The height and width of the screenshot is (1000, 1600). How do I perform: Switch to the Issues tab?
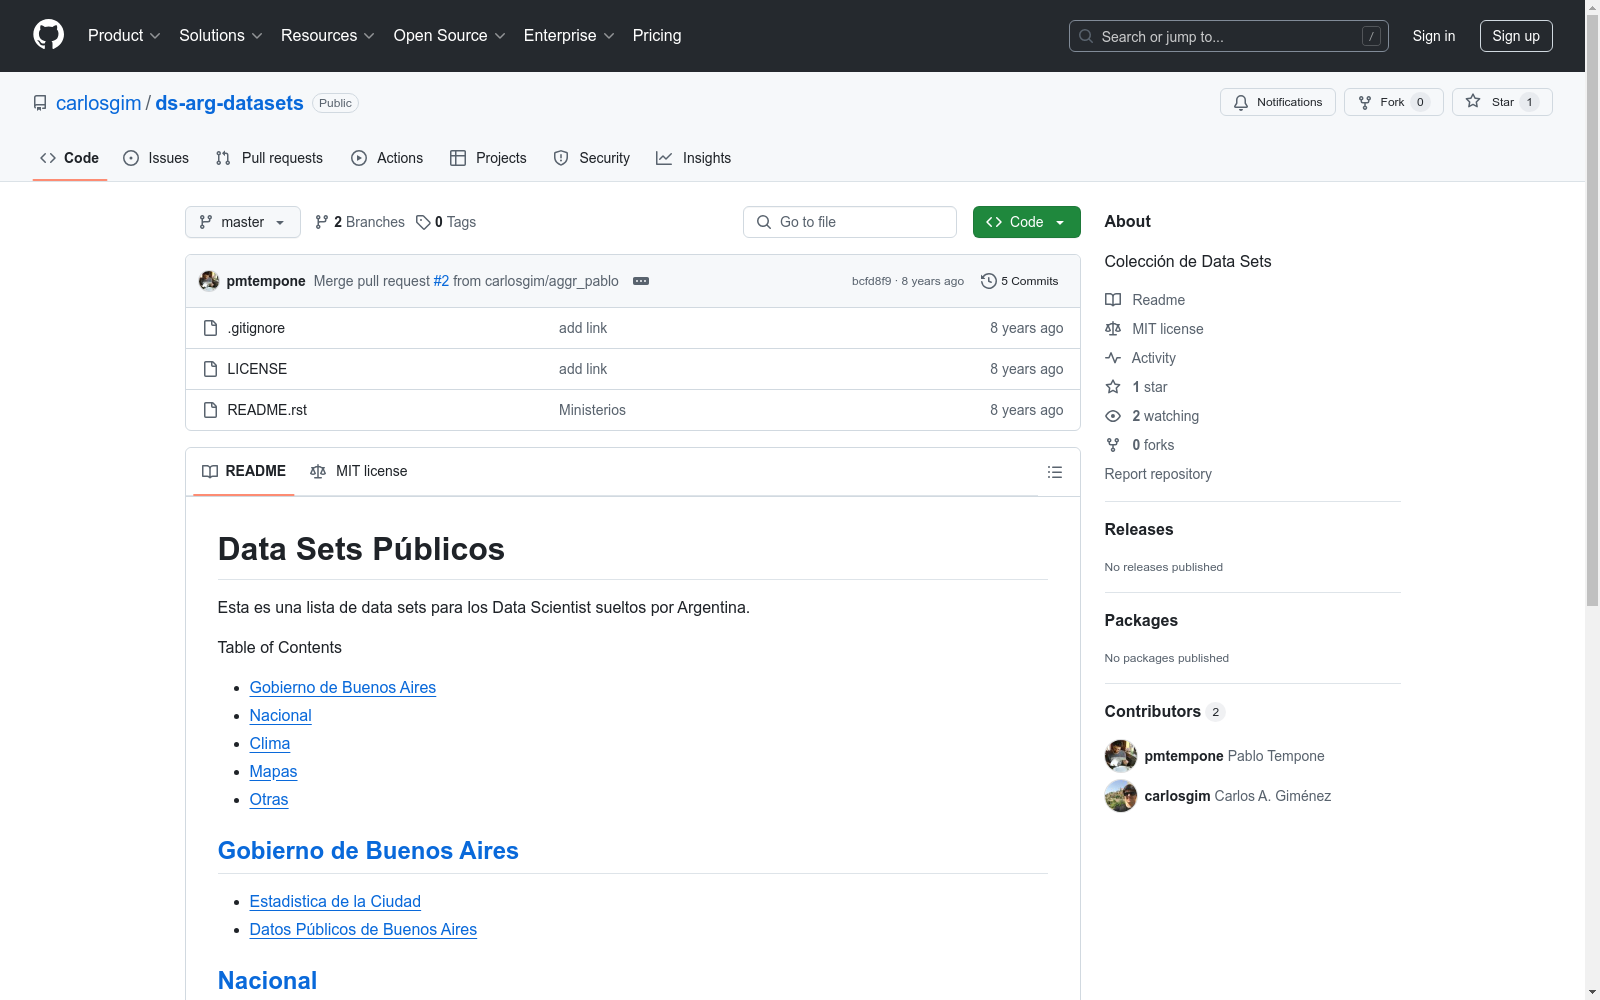(156, 158)
